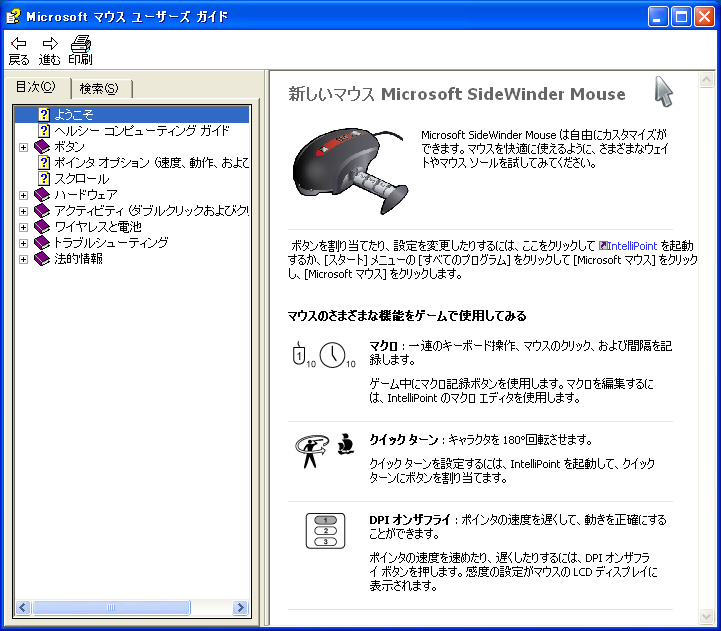Click the content pane scroll-down arrow
The height and width of the screenshot is (631, 721).
click(706, 616)
